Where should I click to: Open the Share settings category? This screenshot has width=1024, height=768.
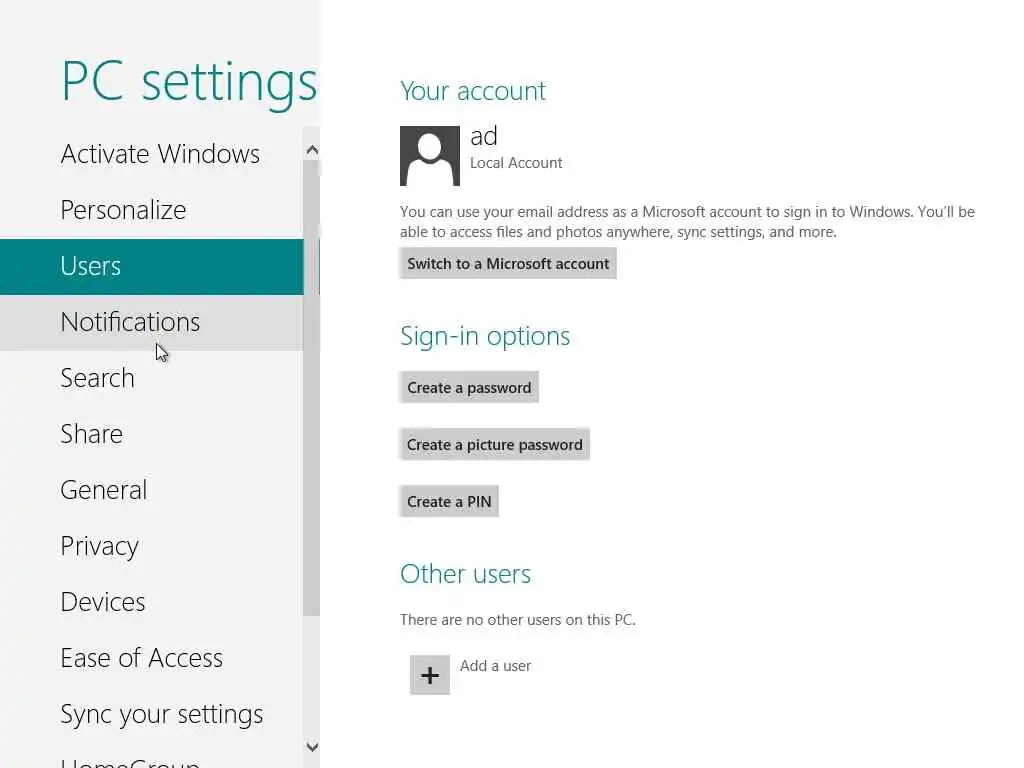(x=152, y=434)
